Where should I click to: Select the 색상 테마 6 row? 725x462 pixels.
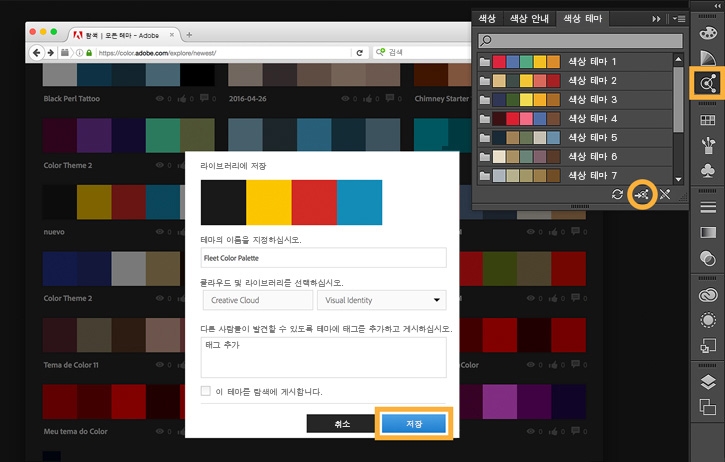click(x=575, y=156)
